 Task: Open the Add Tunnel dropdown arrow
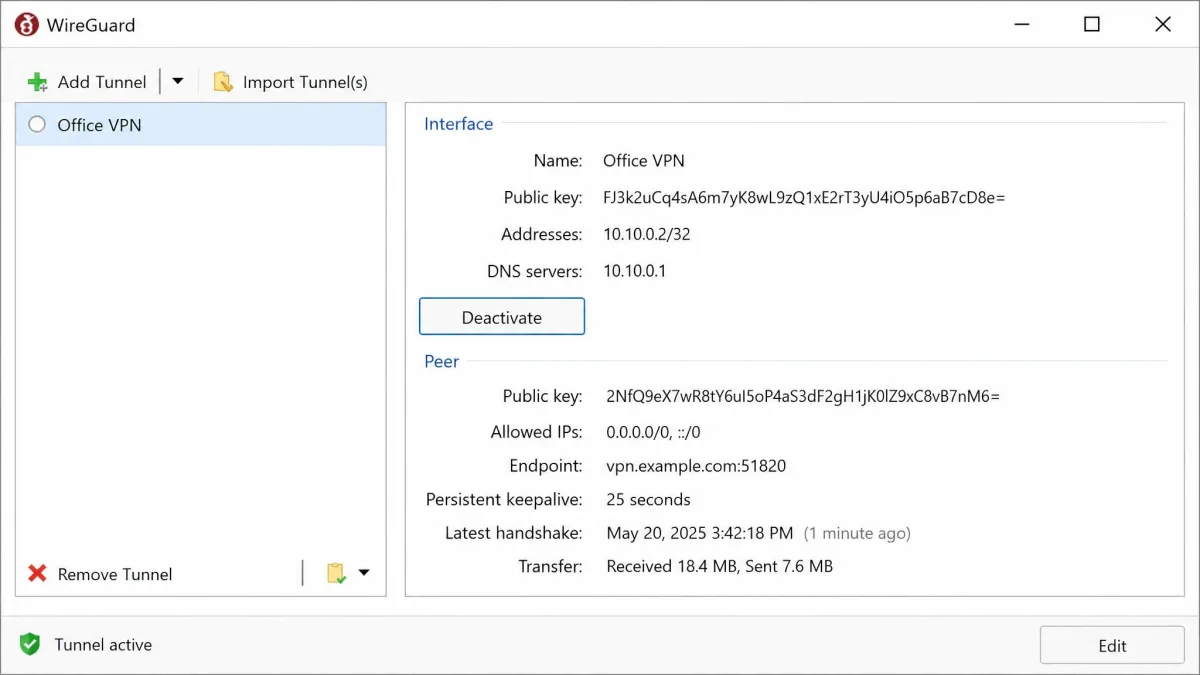pyautogui.click(x=178, y=81)
